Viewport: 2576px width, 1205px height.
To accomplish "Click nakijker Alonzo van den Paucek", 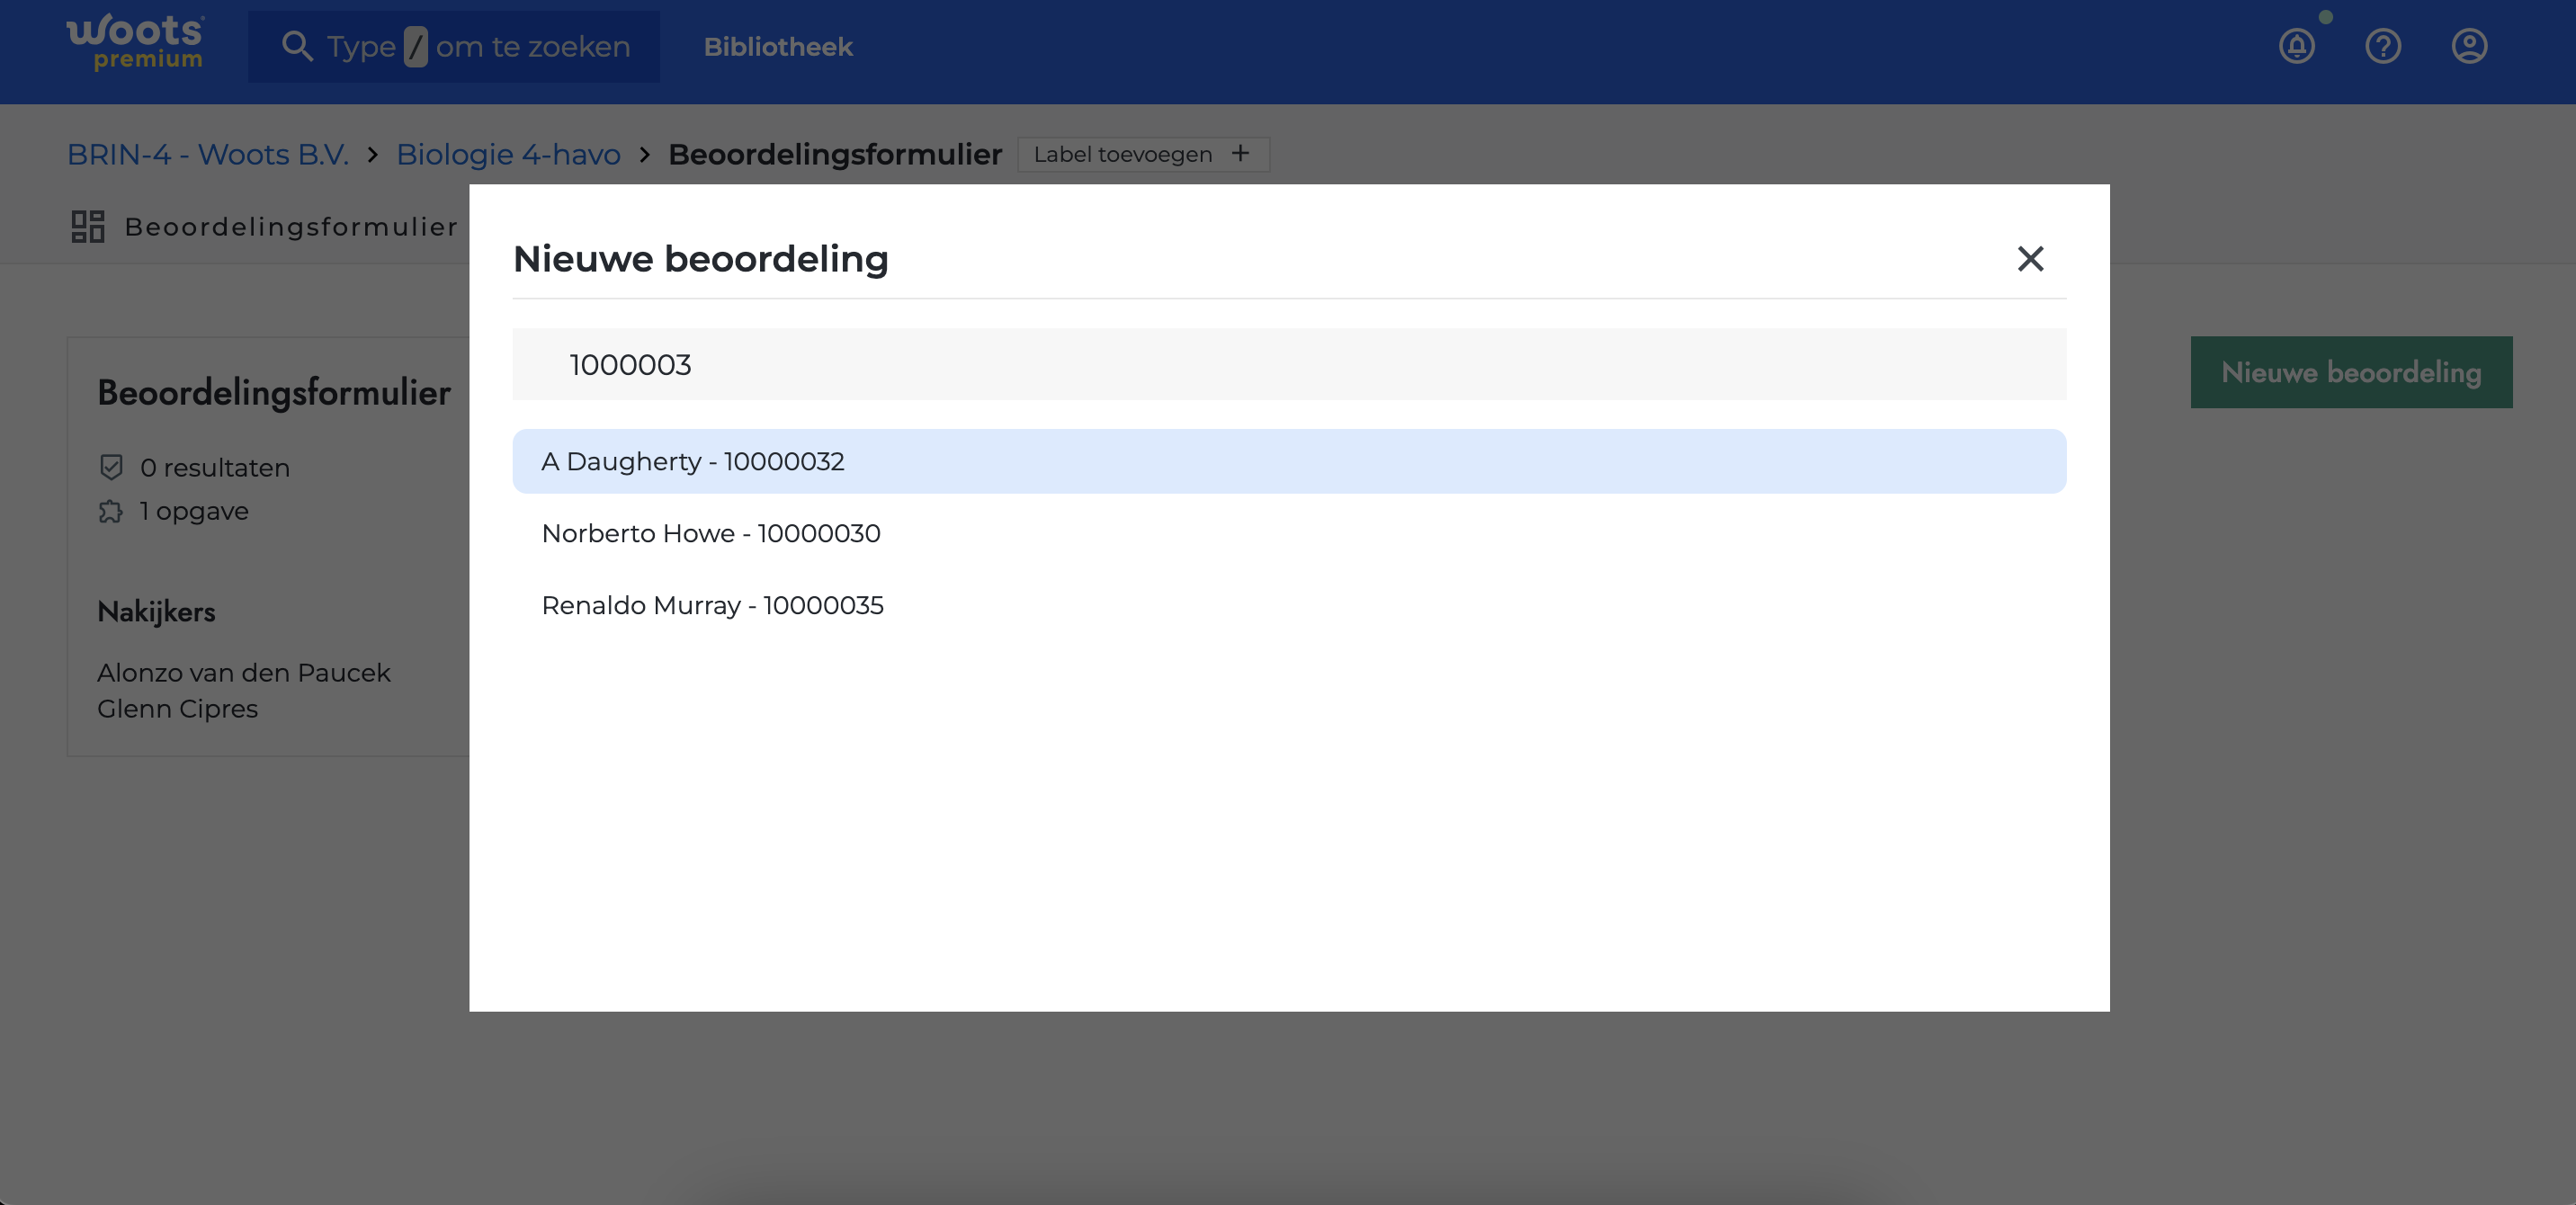I will tap(244, 672).
